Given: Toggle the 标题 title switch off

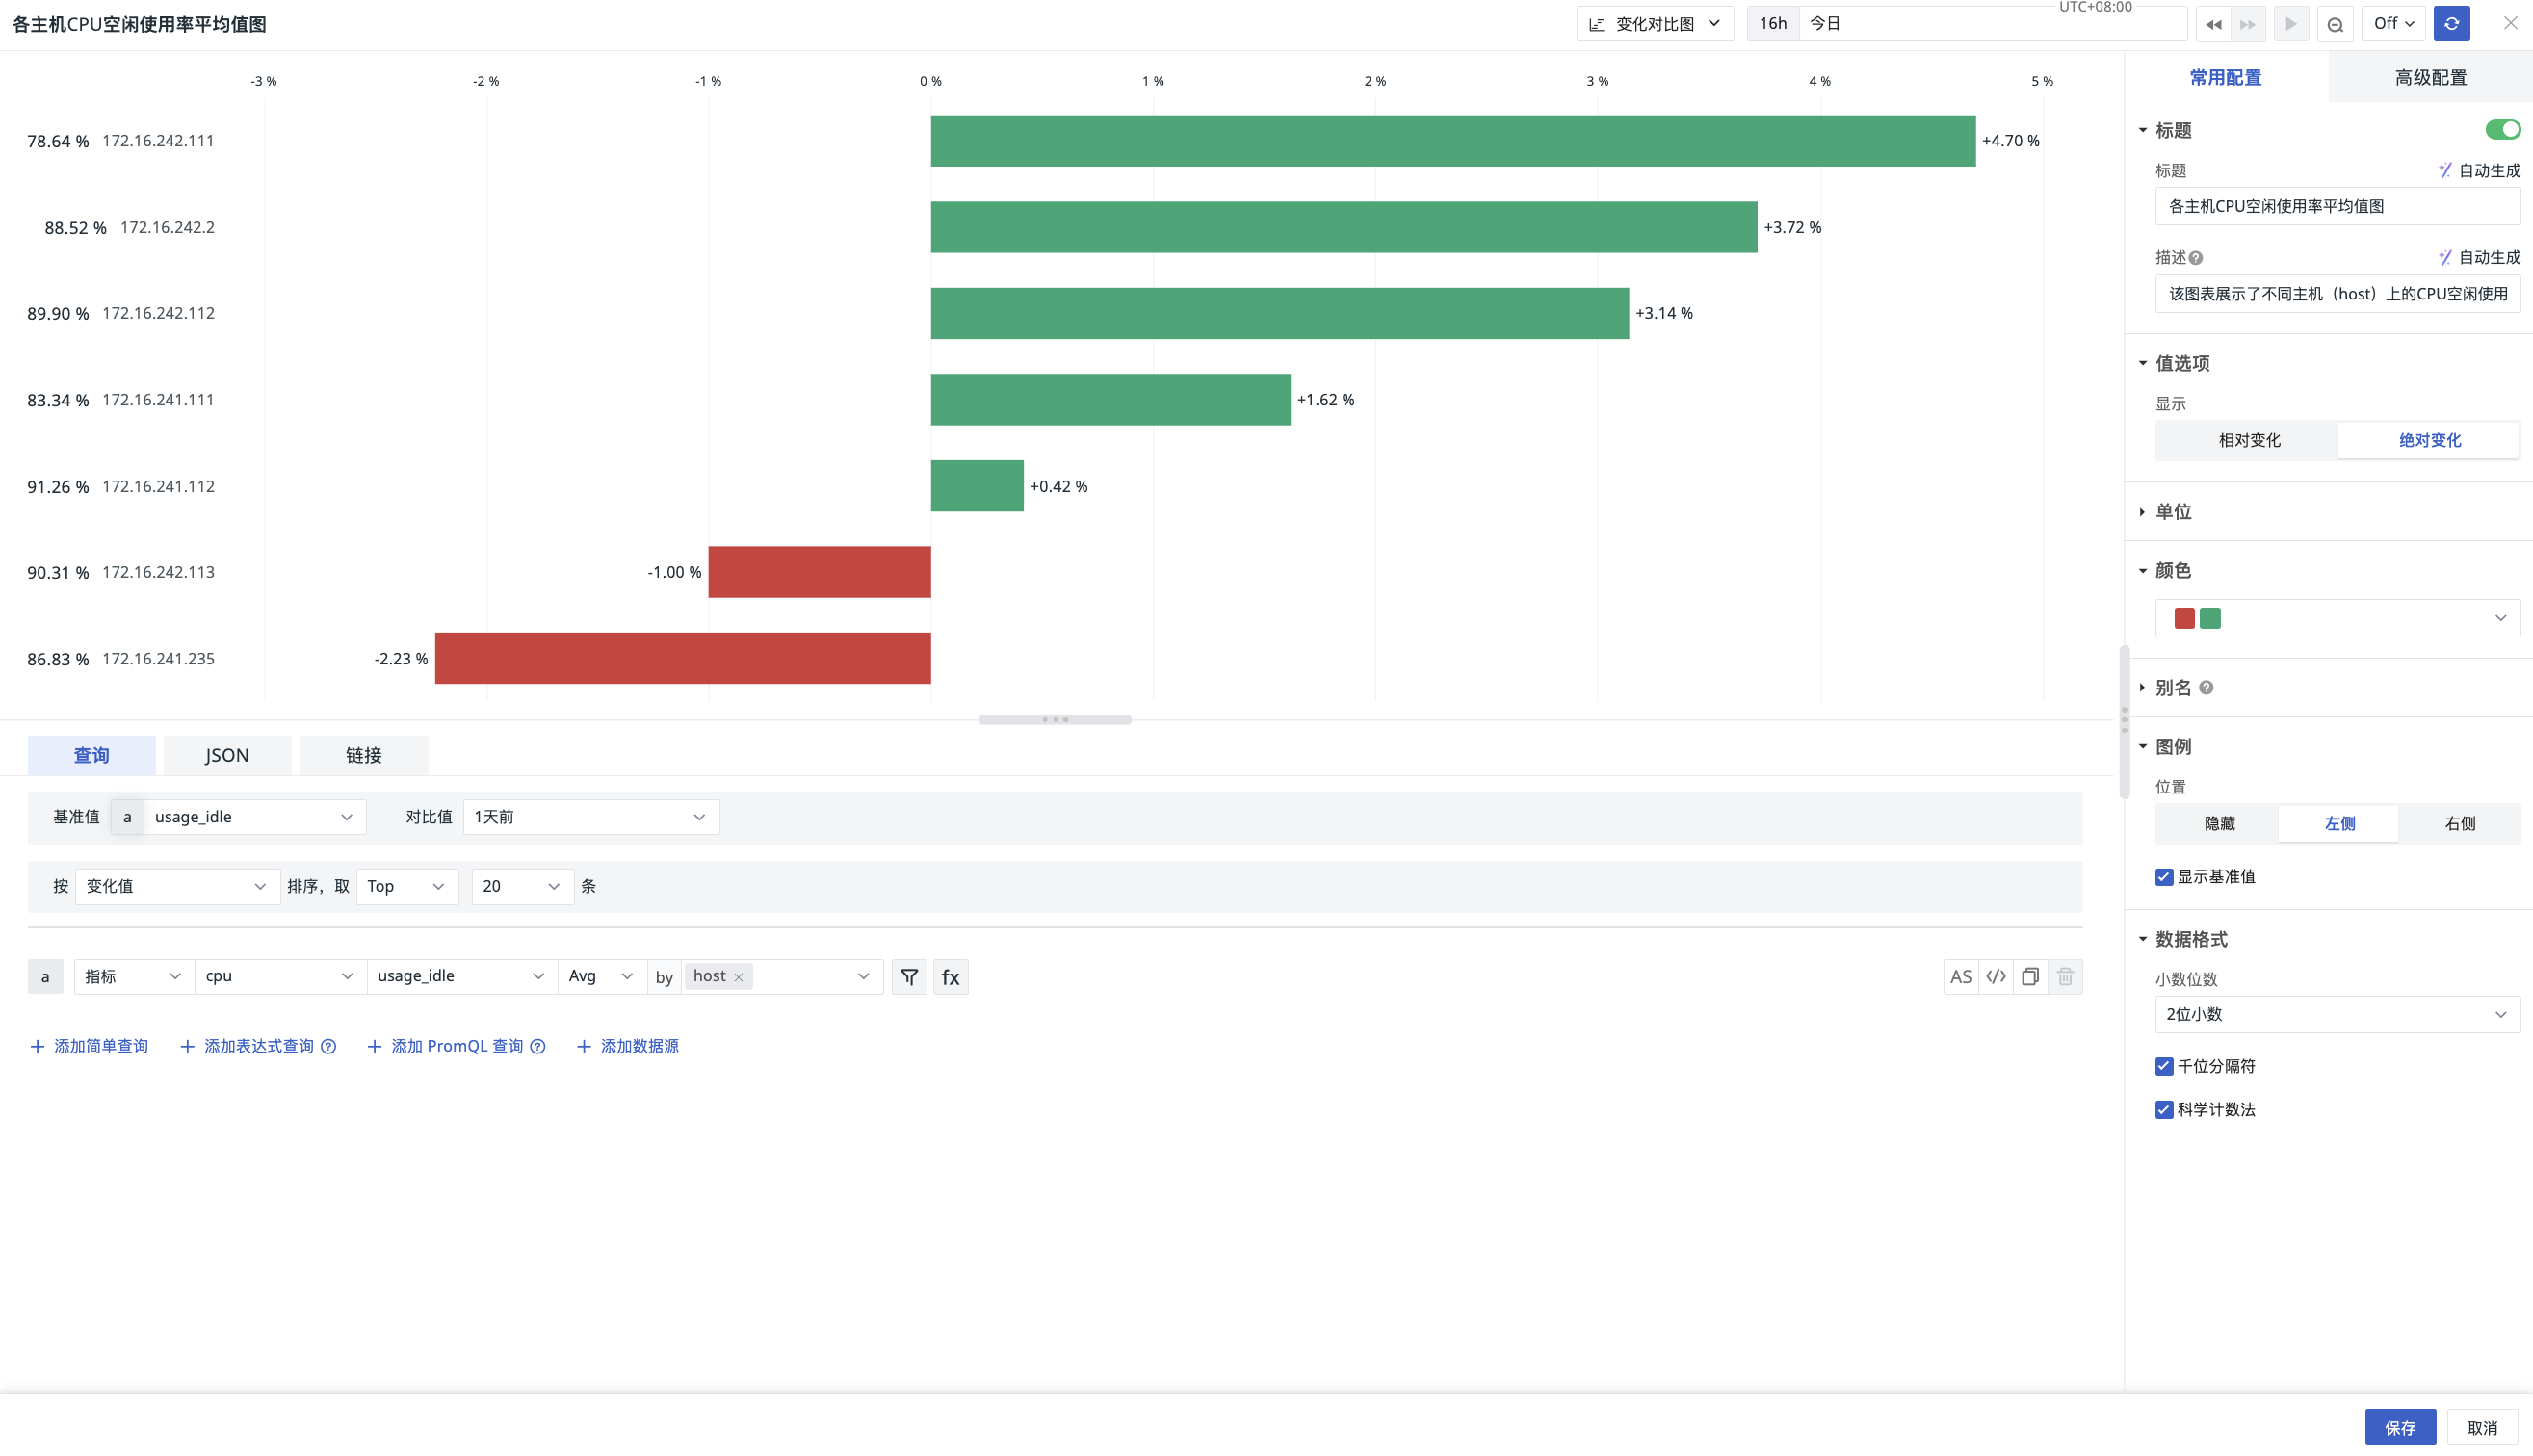Looking at the screenshot, I should click(x=2502, y=130).
